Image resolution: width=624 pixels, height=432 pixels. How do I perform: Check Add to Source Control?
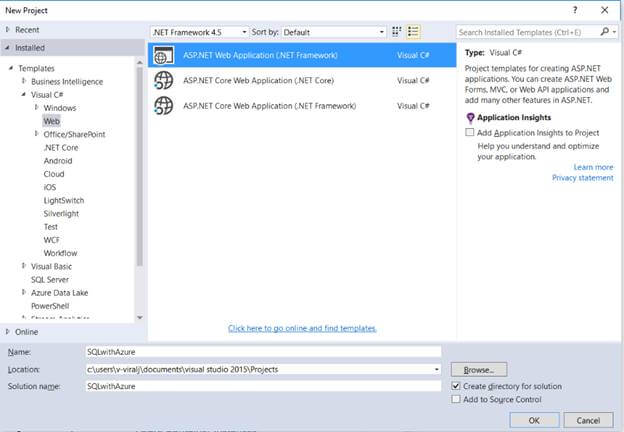456,399
